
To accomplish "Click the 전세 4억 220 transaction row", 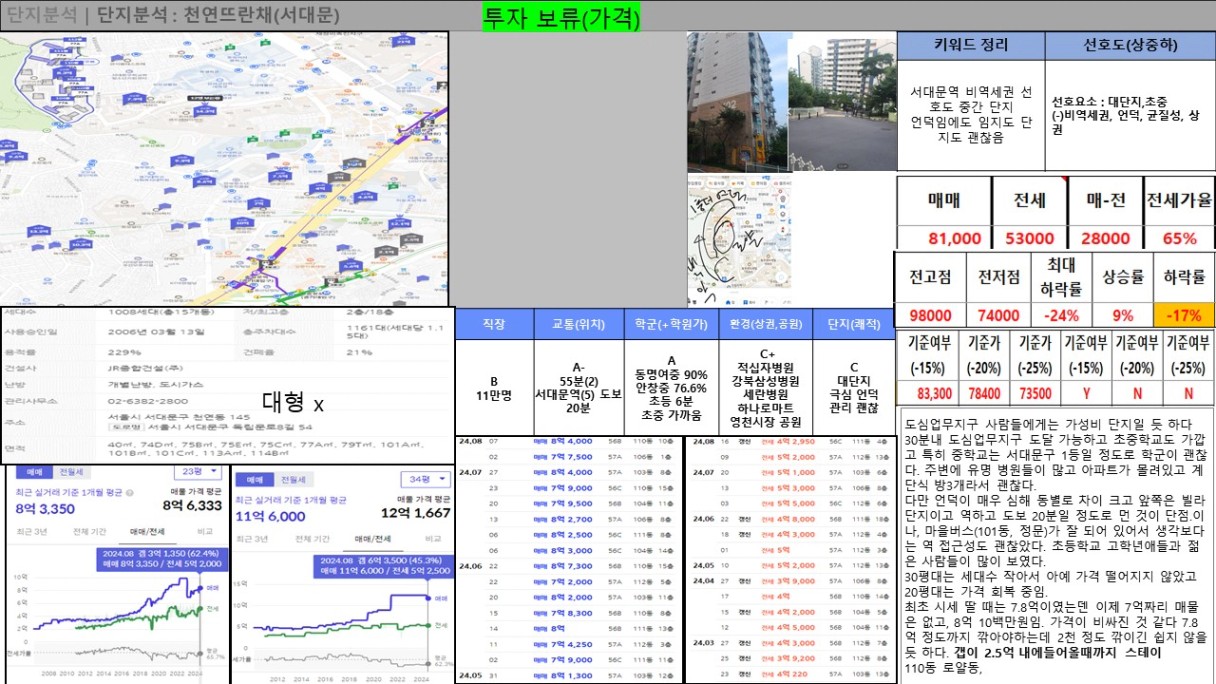I will point(789,674).
